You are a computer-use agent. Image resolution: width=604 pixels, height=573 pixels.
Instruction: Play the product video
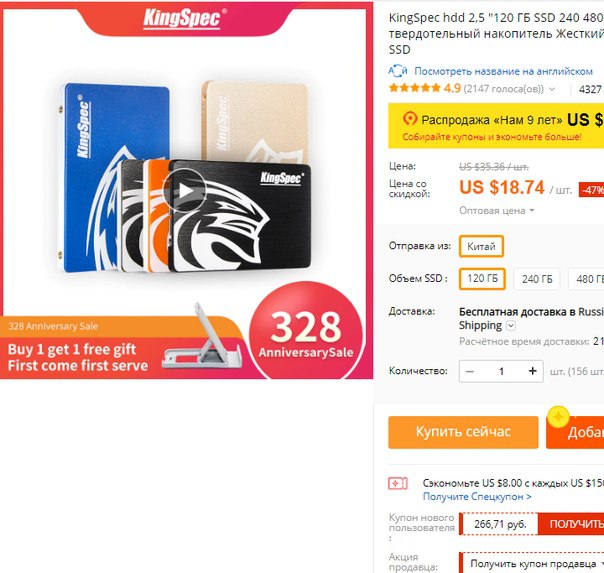click(x=185, y=190)
